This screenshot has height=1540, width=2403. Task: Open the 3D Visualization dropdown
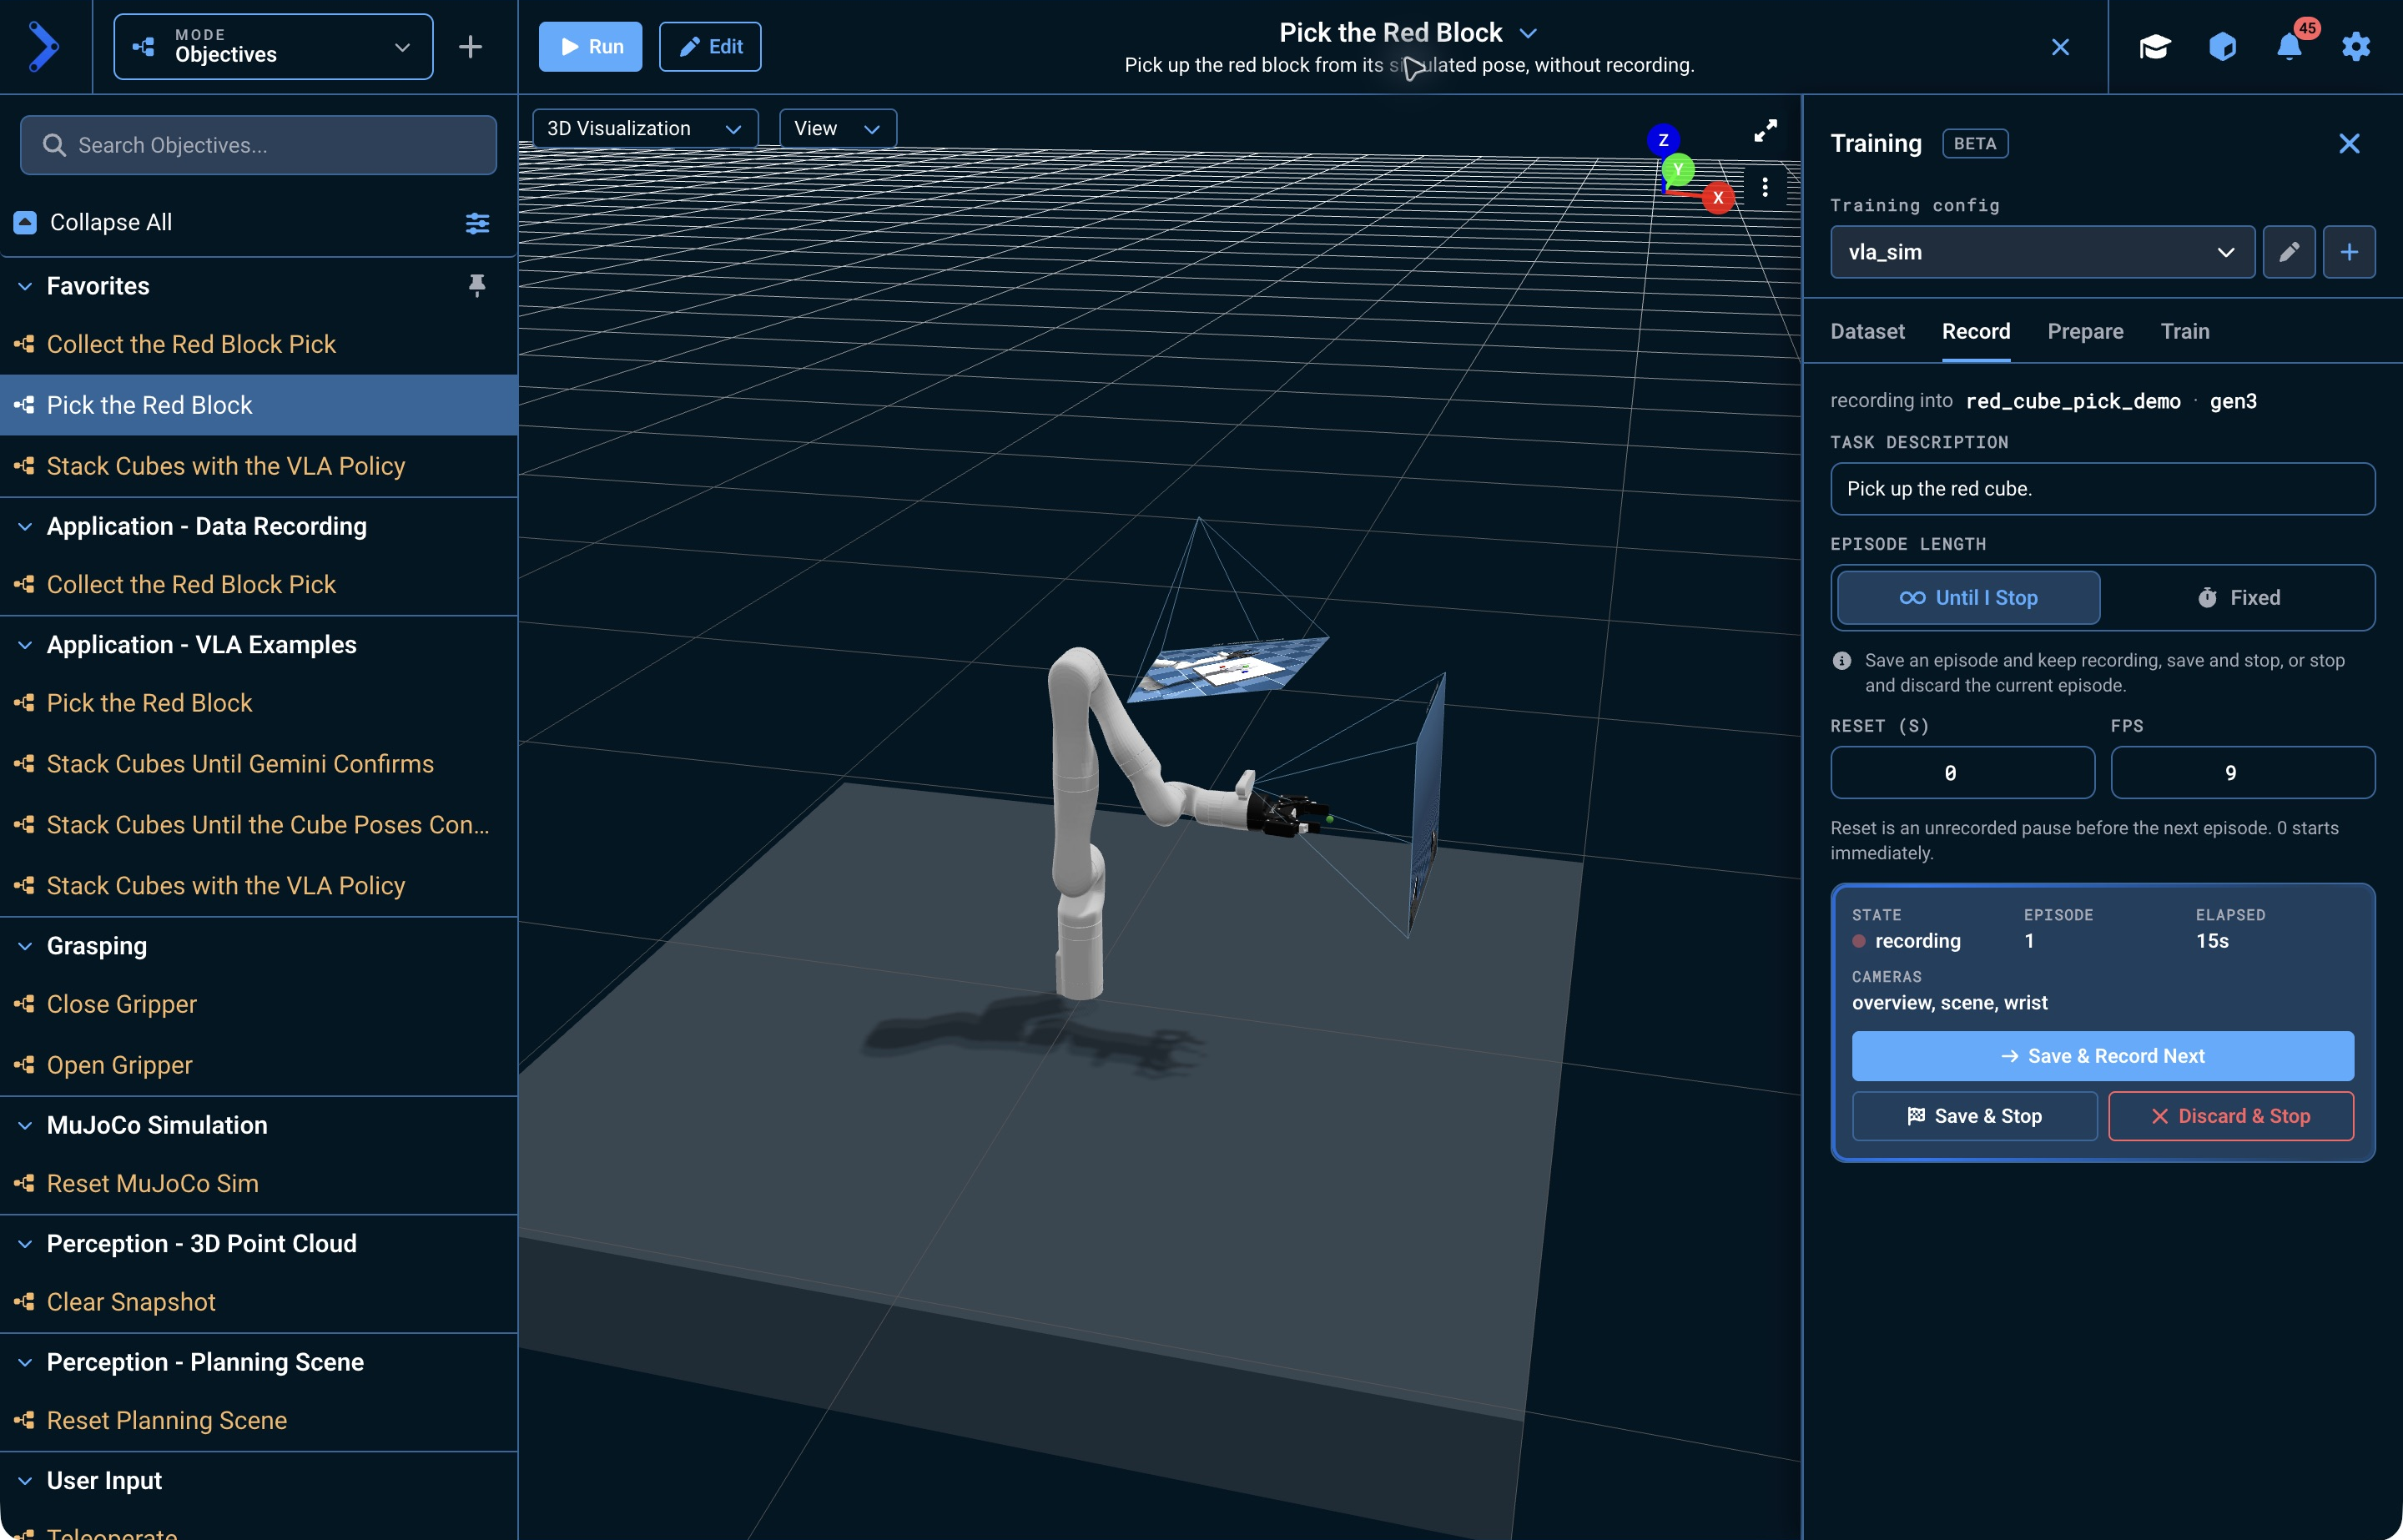pos(645,129)
